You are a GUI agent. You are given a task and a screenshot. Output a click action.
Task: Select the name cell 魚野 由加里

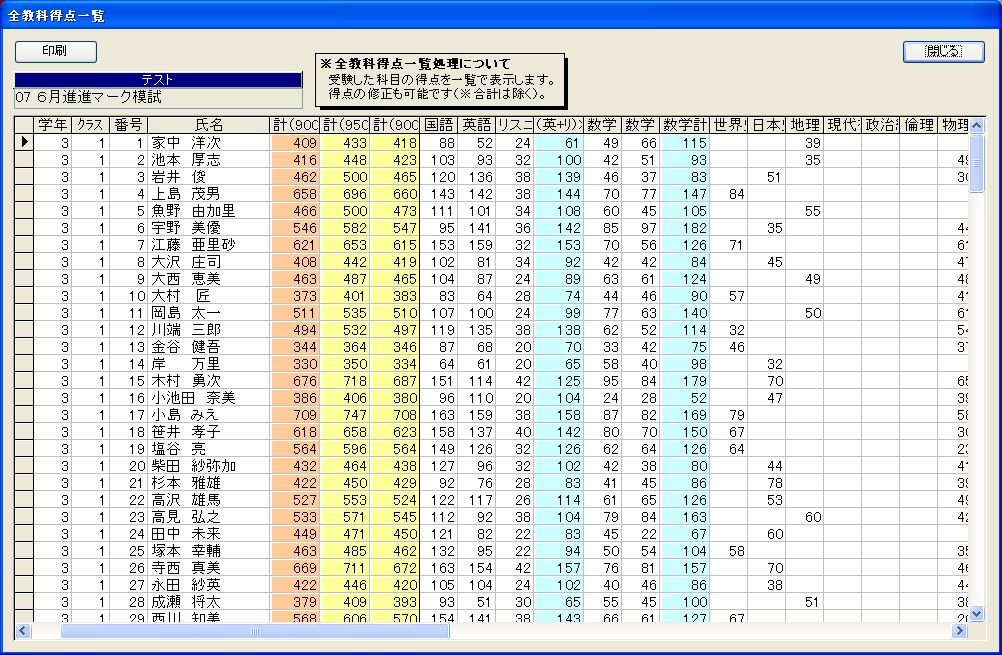pos(208,211)
